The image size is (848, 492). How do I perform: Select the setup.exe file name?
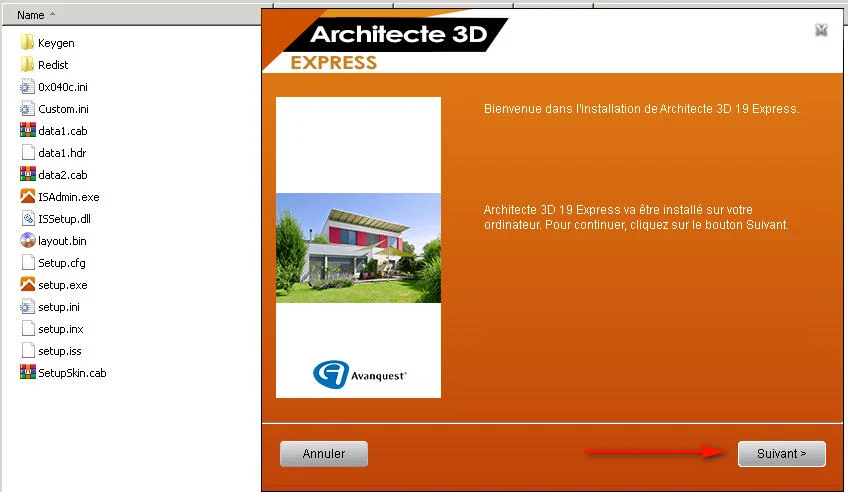point(63,285)
